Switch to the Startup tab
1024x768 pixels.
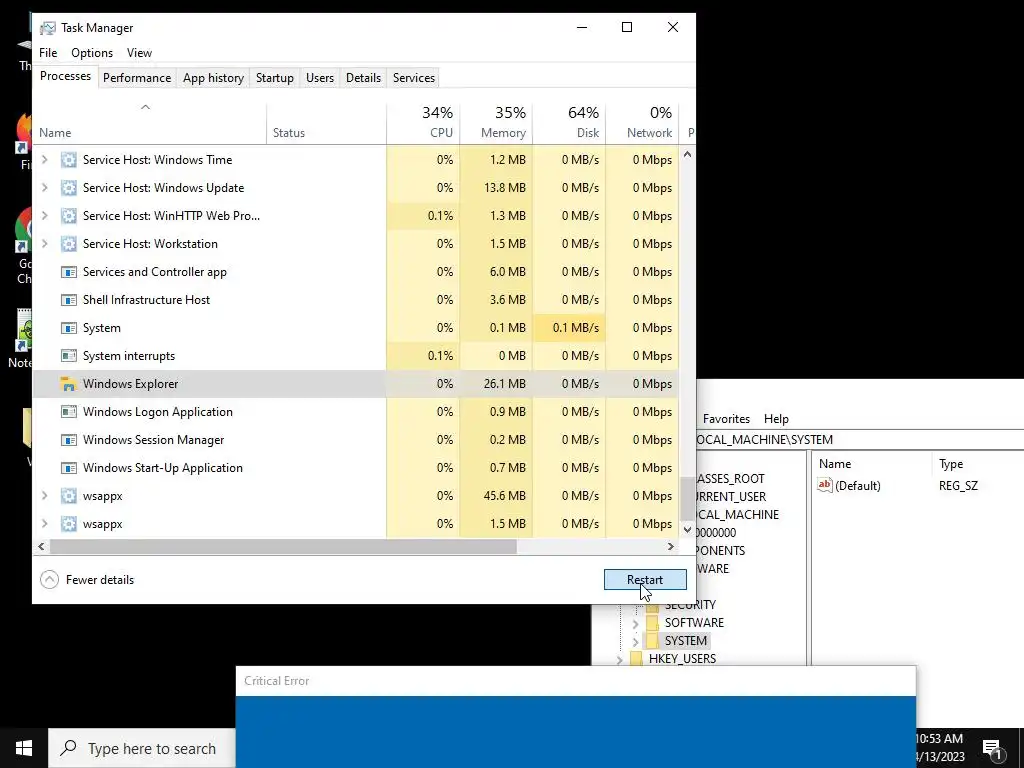click(275, 78)
